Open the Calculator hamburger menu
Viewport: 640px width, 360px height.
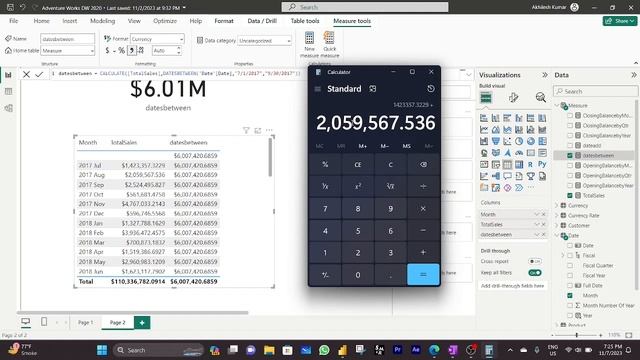(x=318, y=89)
